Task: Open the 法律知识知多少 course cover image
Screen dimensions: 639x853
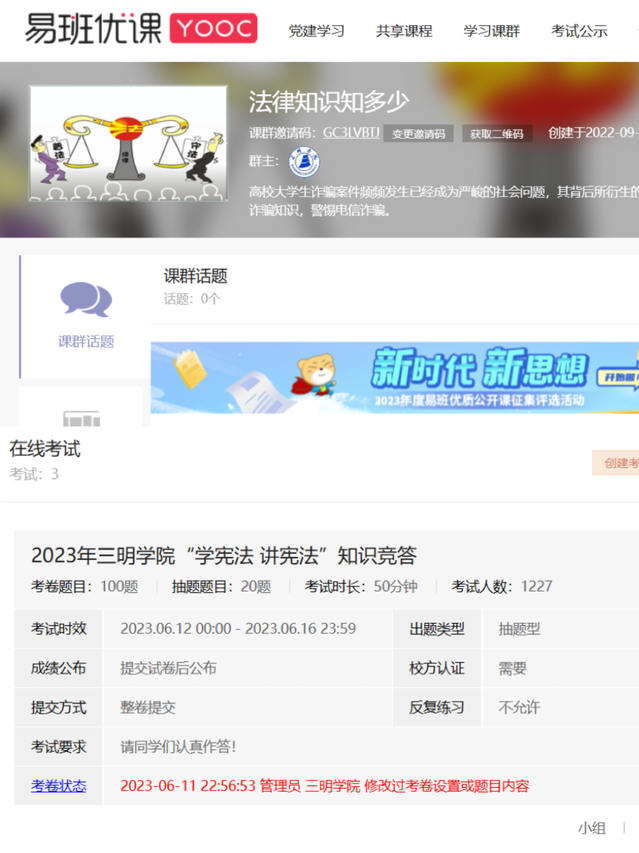Action: 128,143
